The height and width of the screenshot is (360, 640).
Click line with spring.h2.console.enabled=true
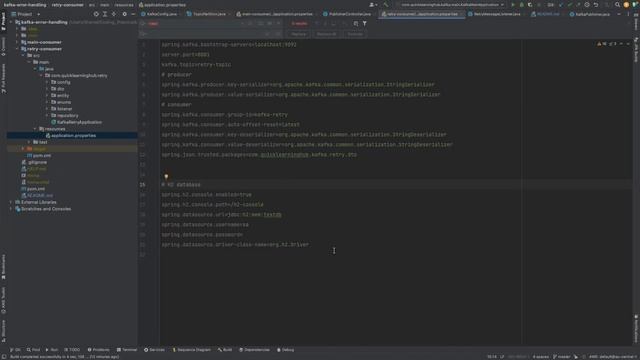click(207, 195)
